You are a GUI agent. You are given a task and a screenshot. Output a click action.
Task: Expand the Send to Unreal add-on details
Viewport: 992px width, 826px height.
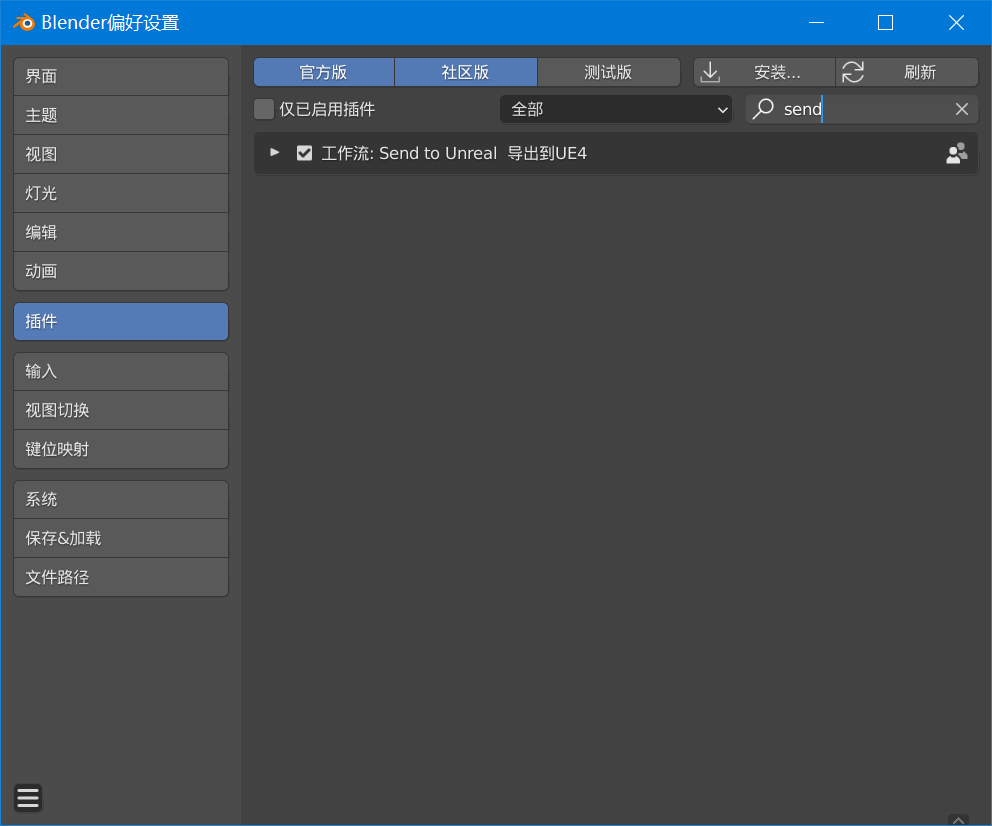[x=274, y=153]
